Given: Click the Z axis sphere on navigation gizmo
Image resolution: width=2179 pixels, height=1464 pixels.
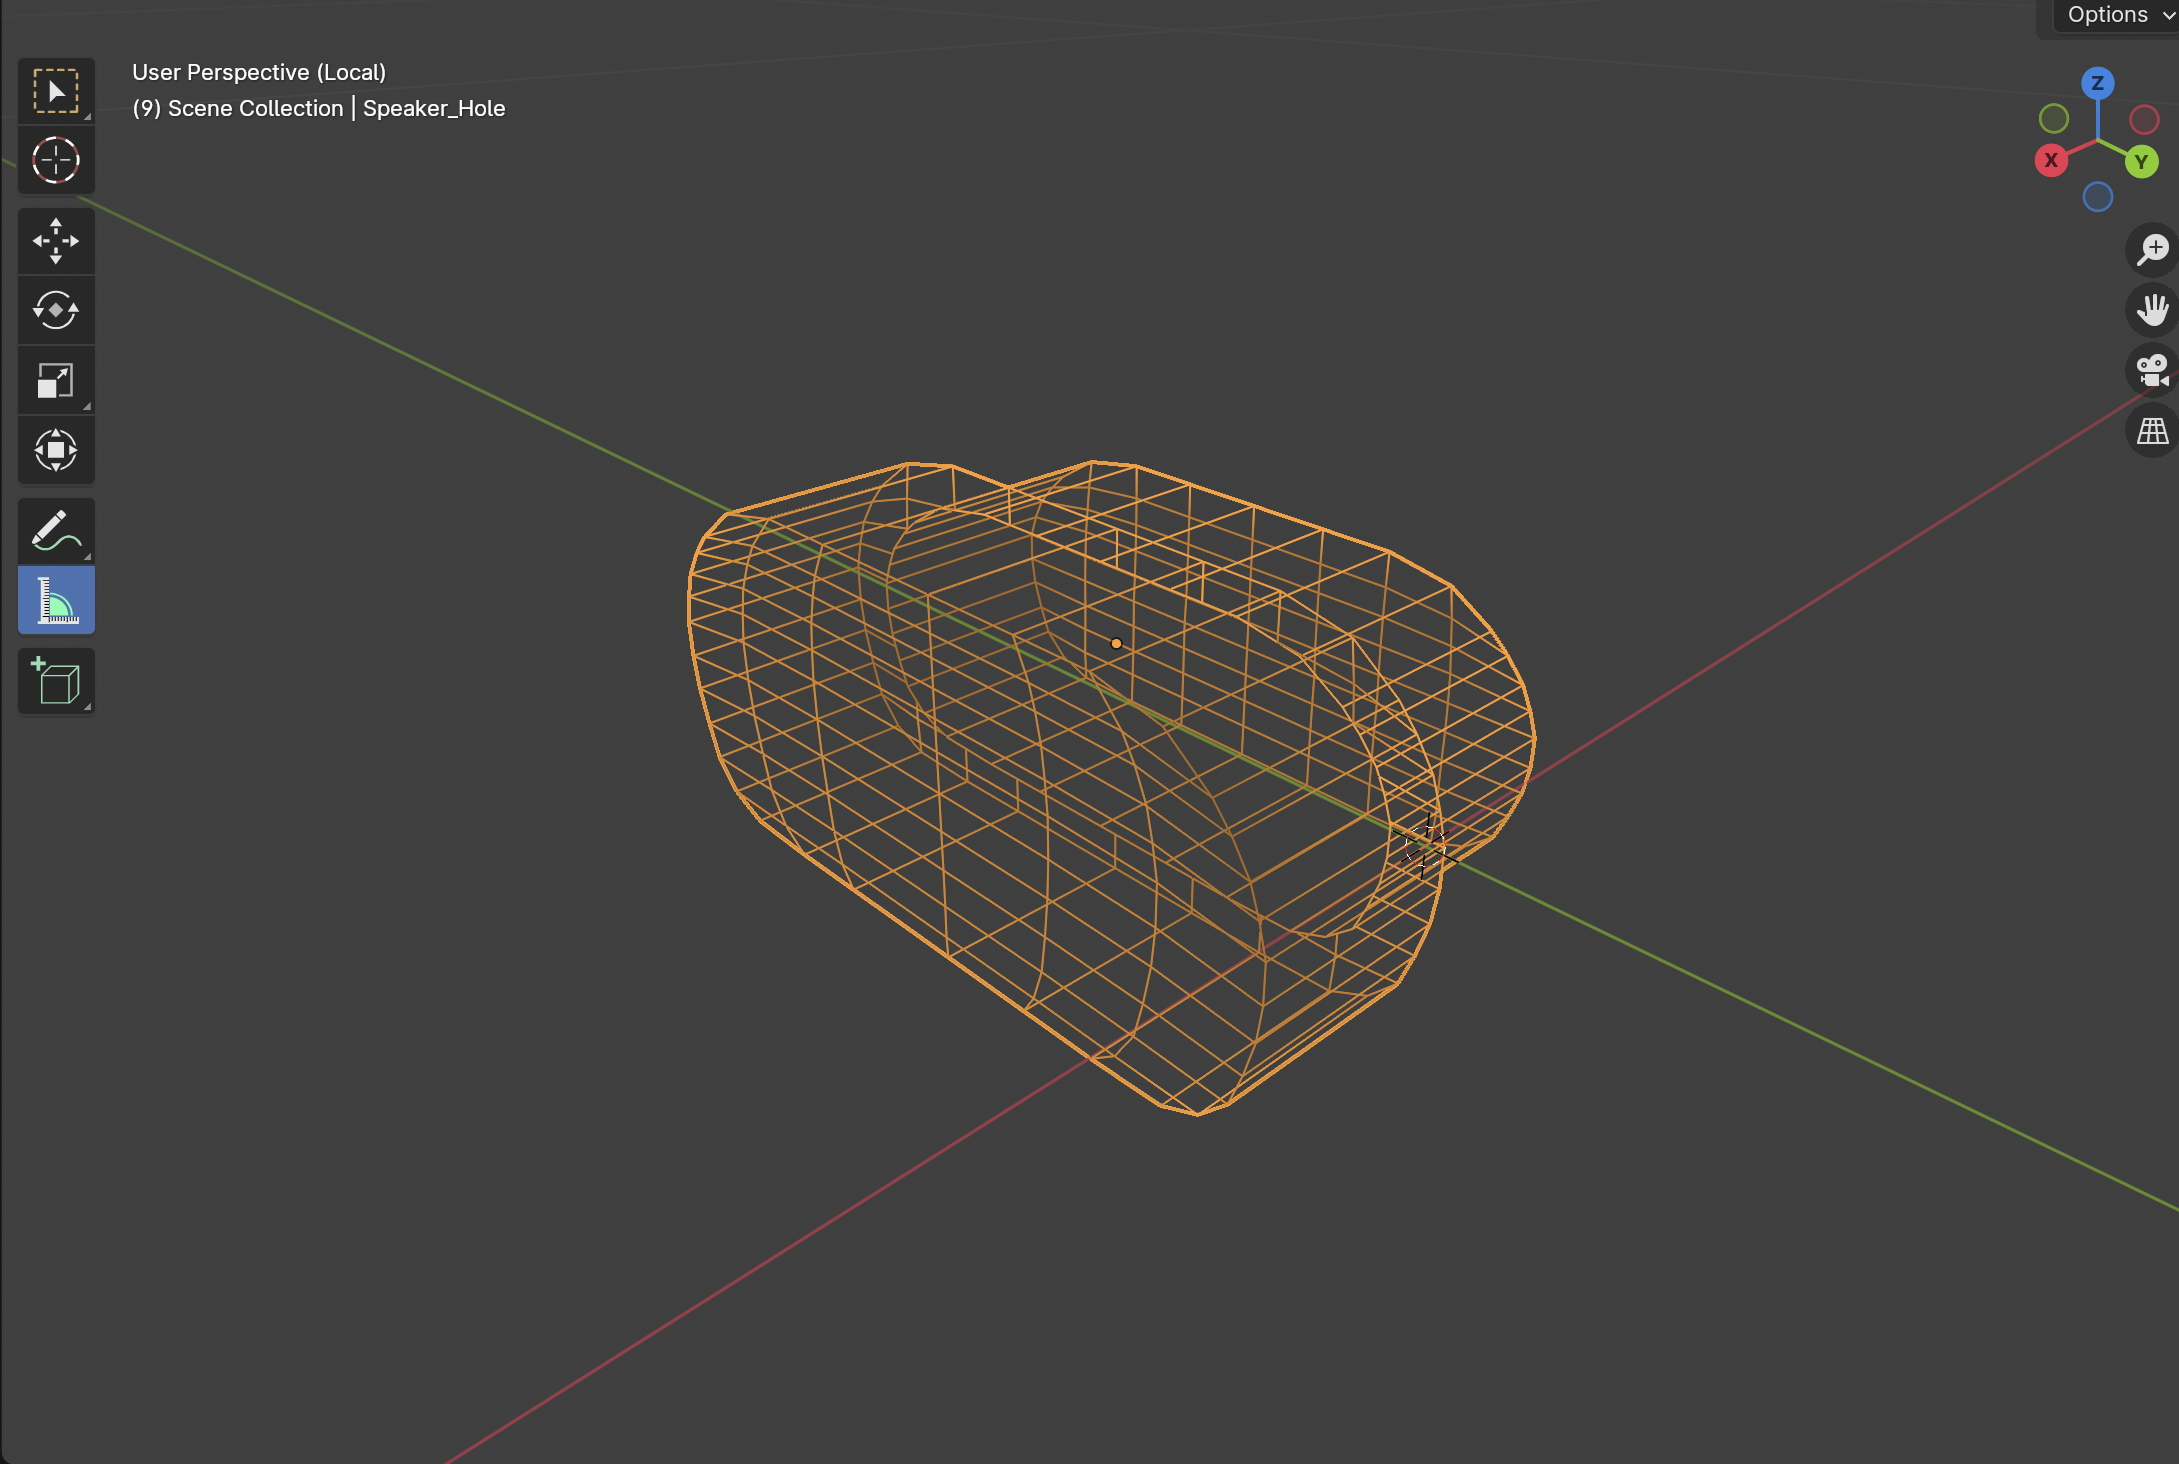Looking at the screenshot, I should 2097,83.
